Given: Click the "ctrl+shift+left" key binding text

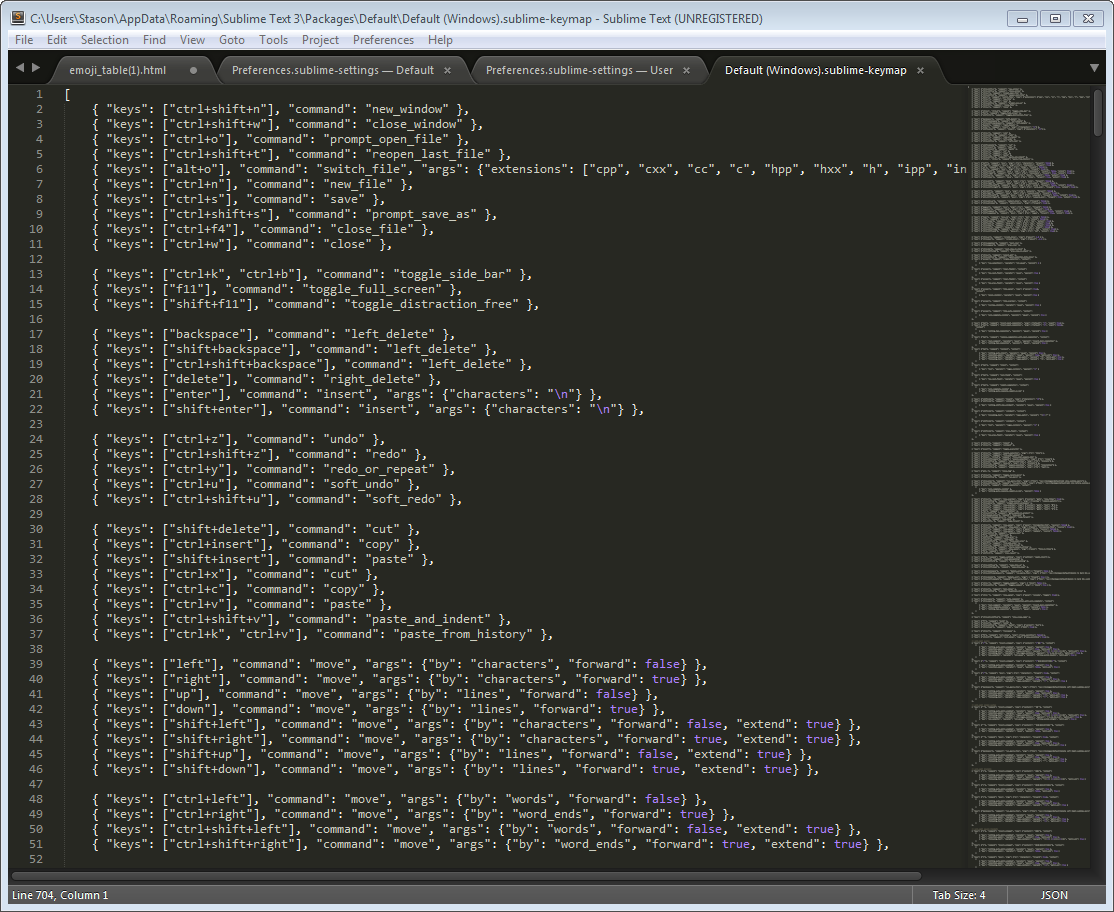Looking at the screenshot, I should coord(228,830).
